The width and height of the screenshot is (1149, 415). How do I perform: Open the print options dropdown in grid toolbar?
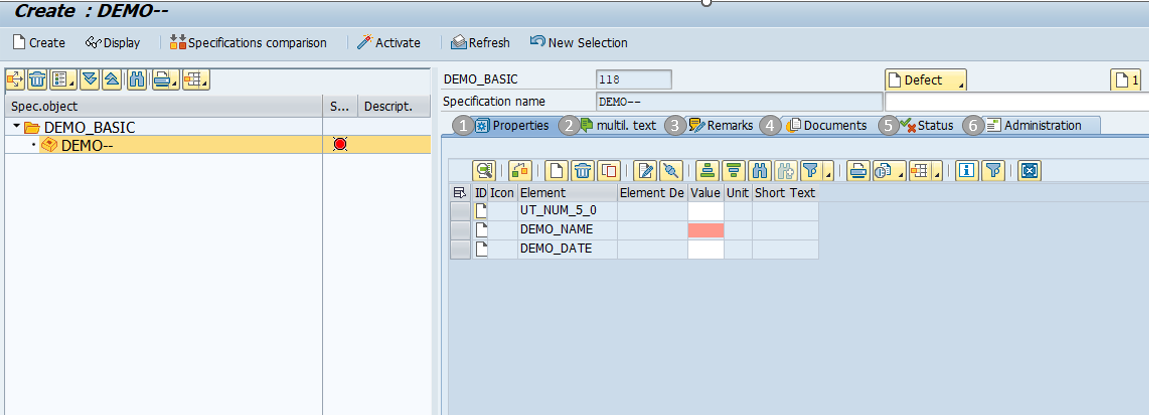859,171
